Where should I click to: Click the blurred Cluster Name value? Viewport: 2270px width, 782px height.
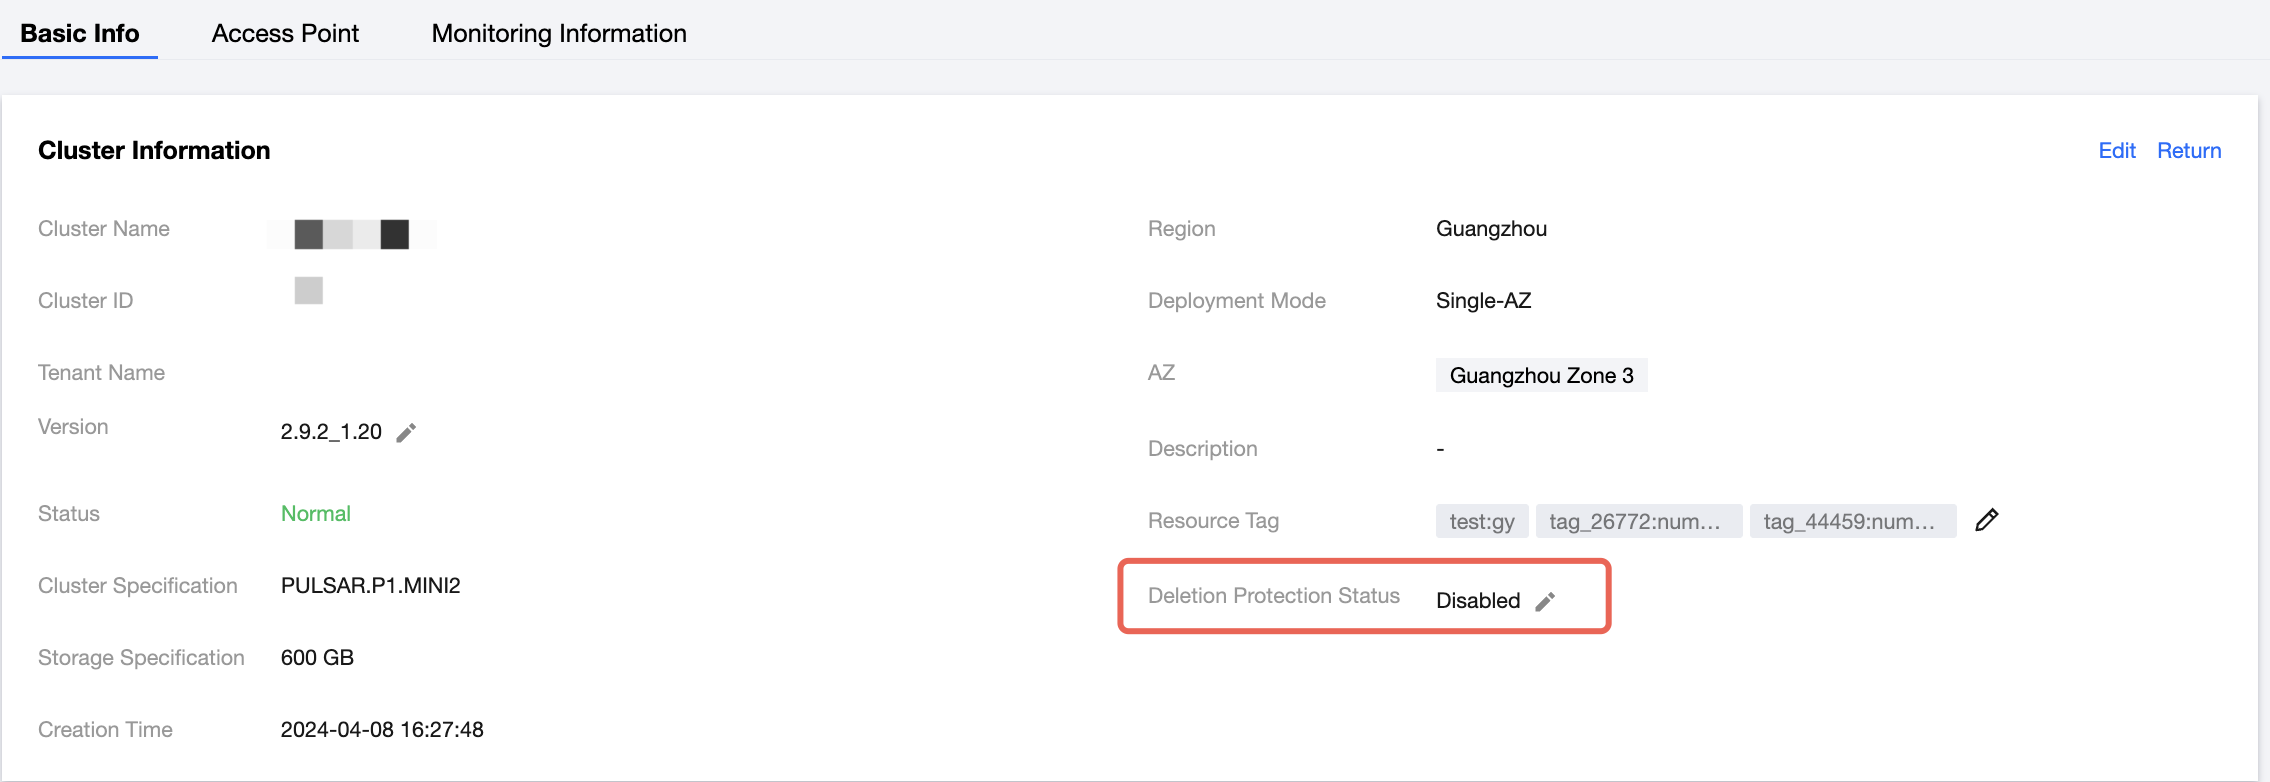352,234
